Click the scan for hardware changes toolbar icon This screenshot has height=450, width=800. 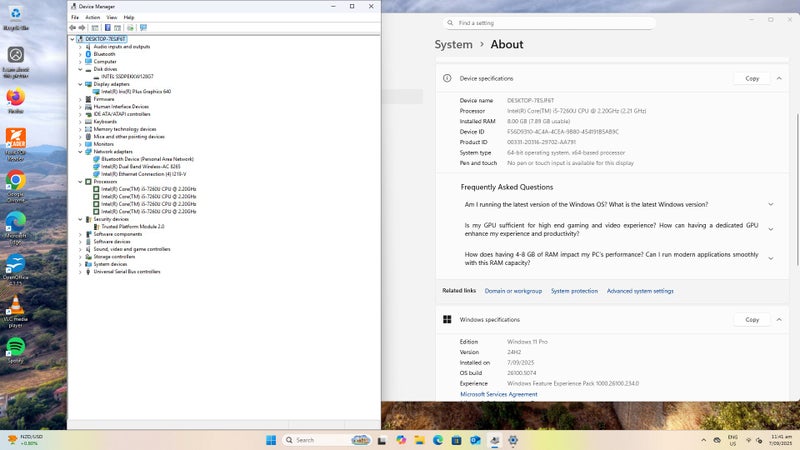(144, 28)
